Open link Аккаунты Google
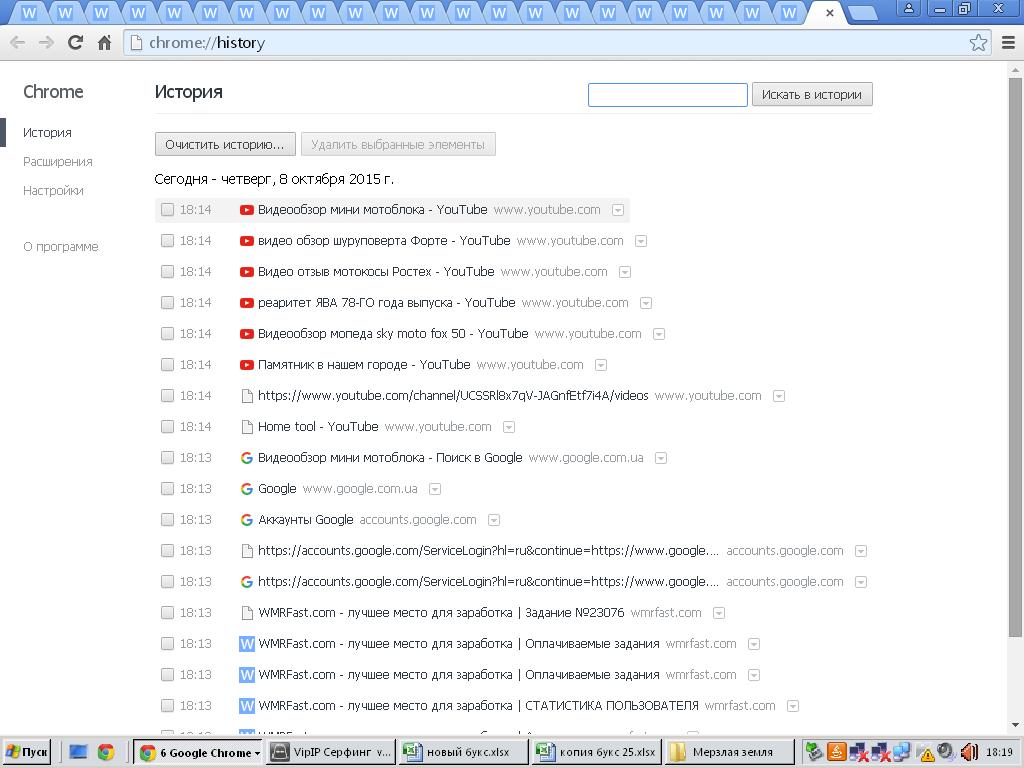The height and width of the screenshot is (768, 1024). (306, 520)
